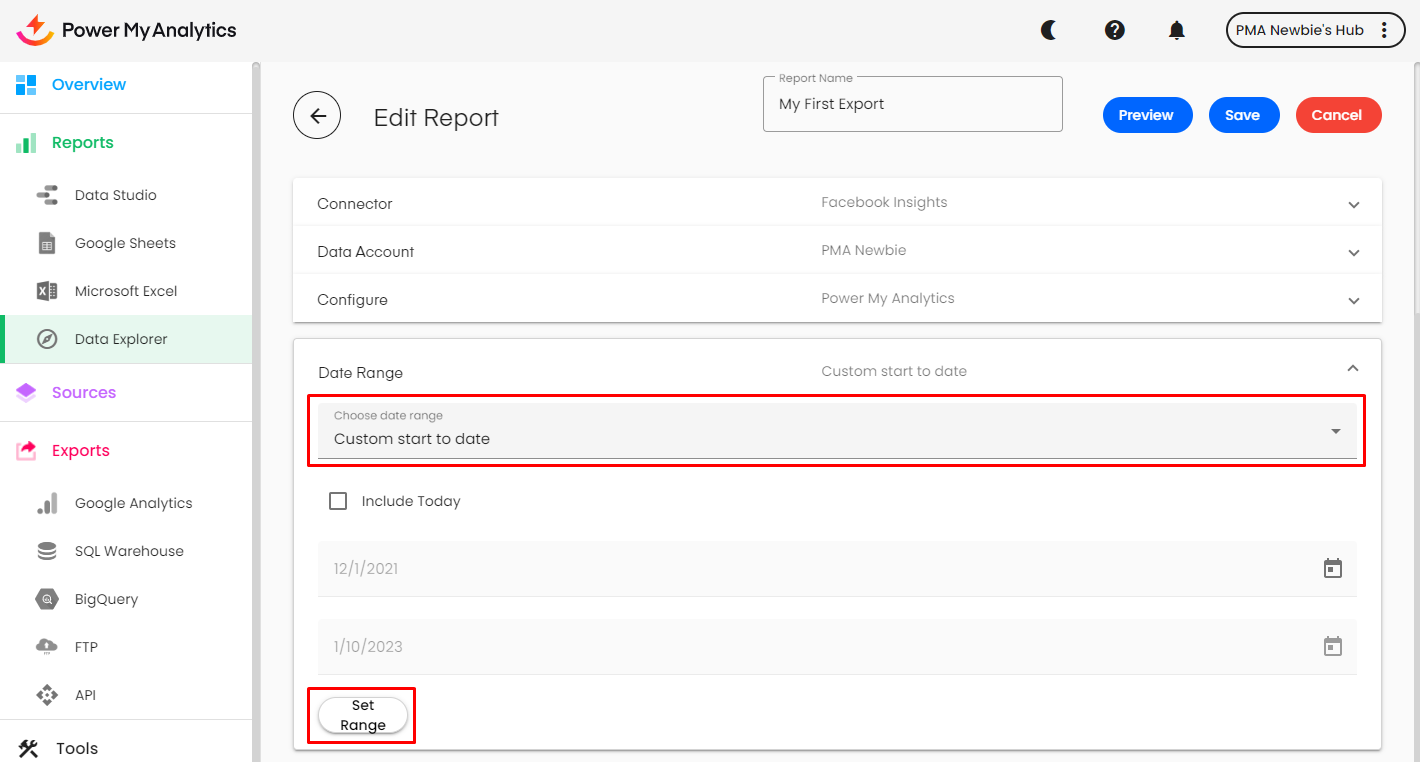1420x762 pixels.
Task: Go to Overview in the sidebar
Action: (89, 85)
